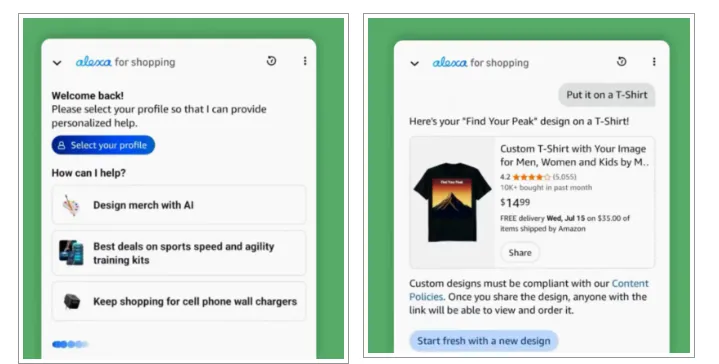Choose Design merch with AI suggestion
Screen dimensions: 719x364
point(179,205)
